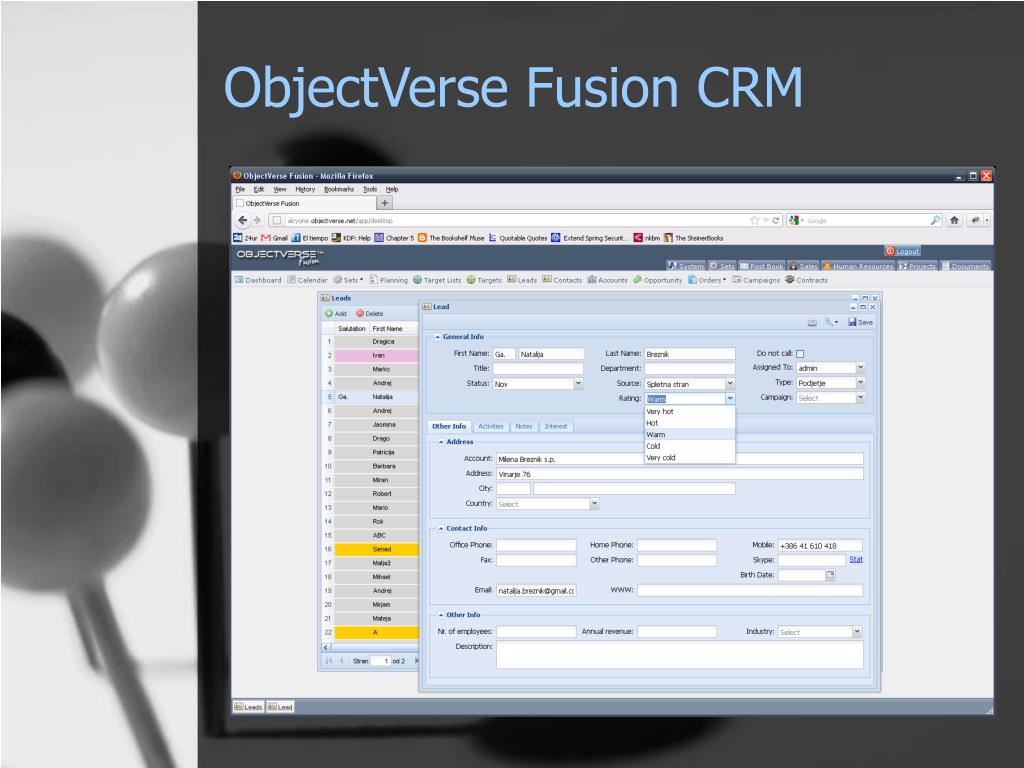Open the Contacts module
The image size is (1024, 768).
point(562,280)
